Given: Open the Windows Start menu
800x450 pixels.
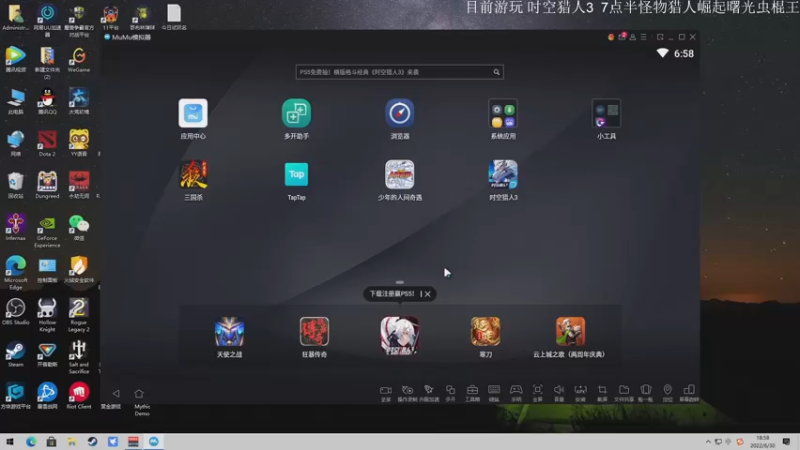Looking at the screenshot, I should 10,442.
